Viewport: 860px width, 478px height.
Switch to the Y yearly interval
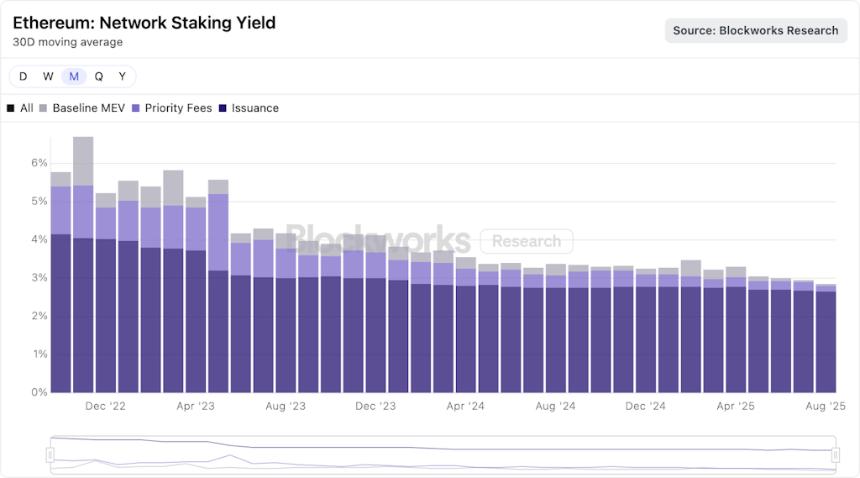(122, 77)
